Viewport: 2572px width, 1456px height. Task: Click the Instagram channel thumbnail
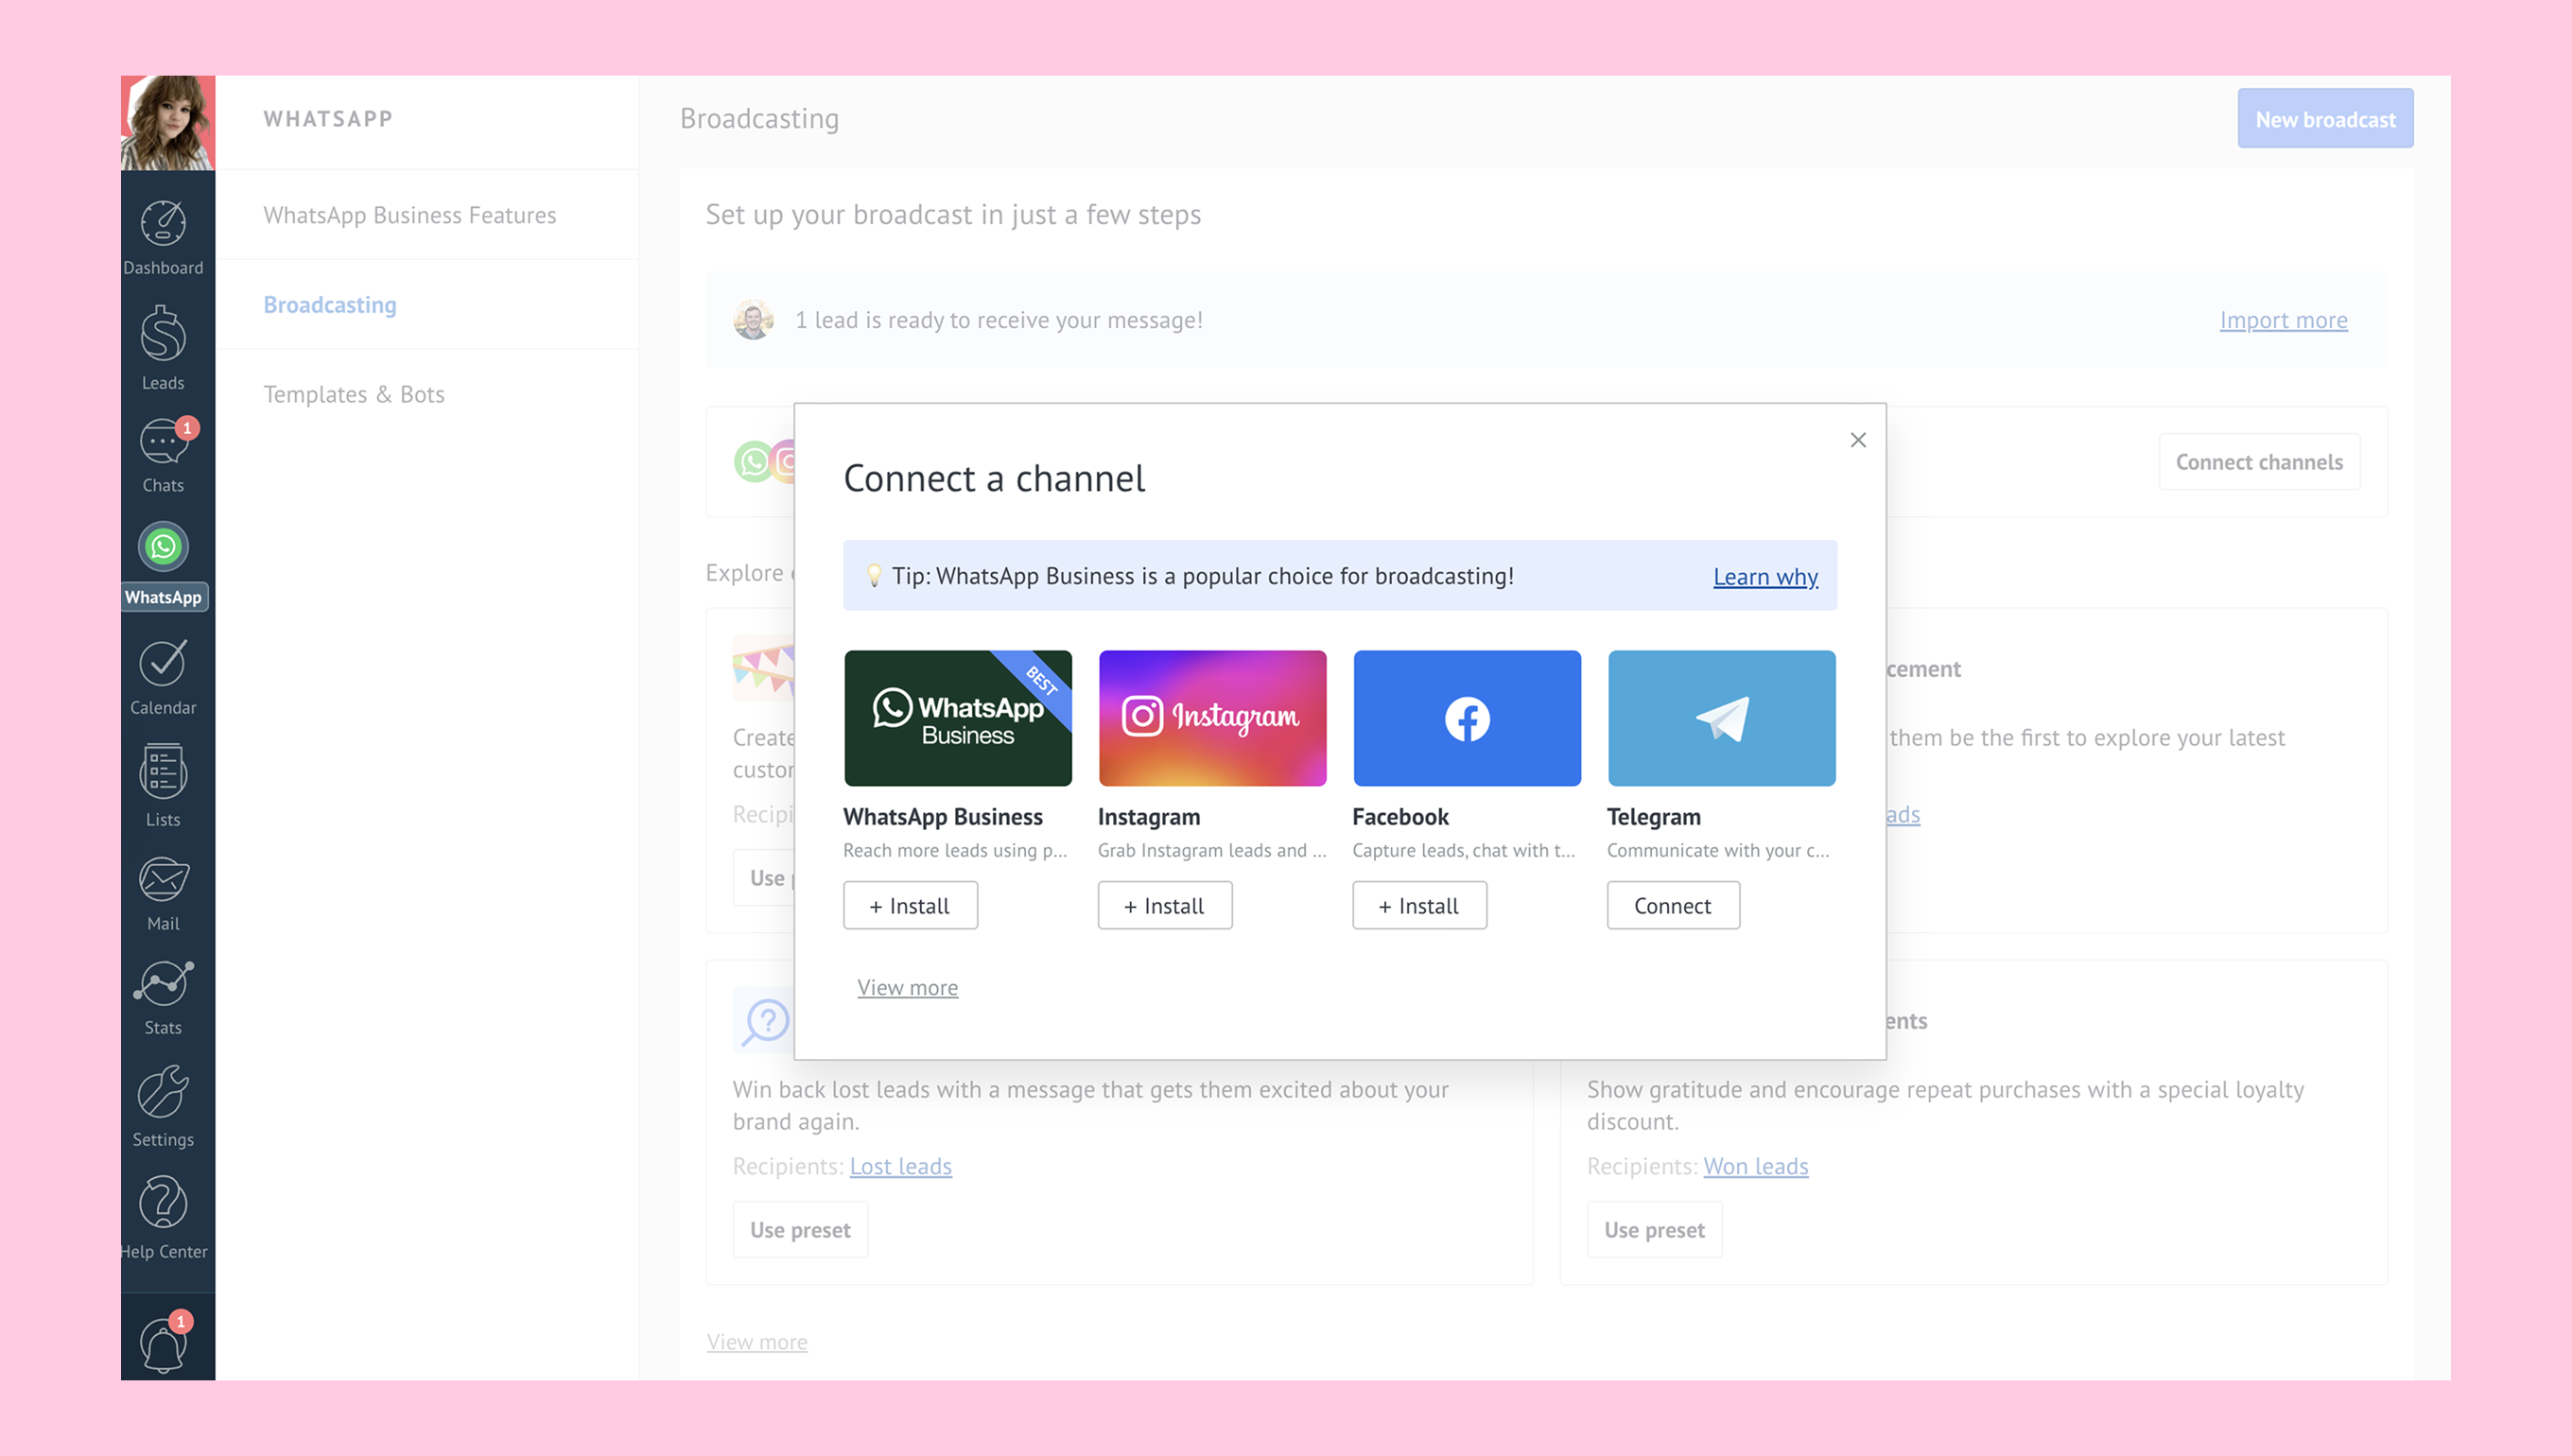click(1212, 718)
